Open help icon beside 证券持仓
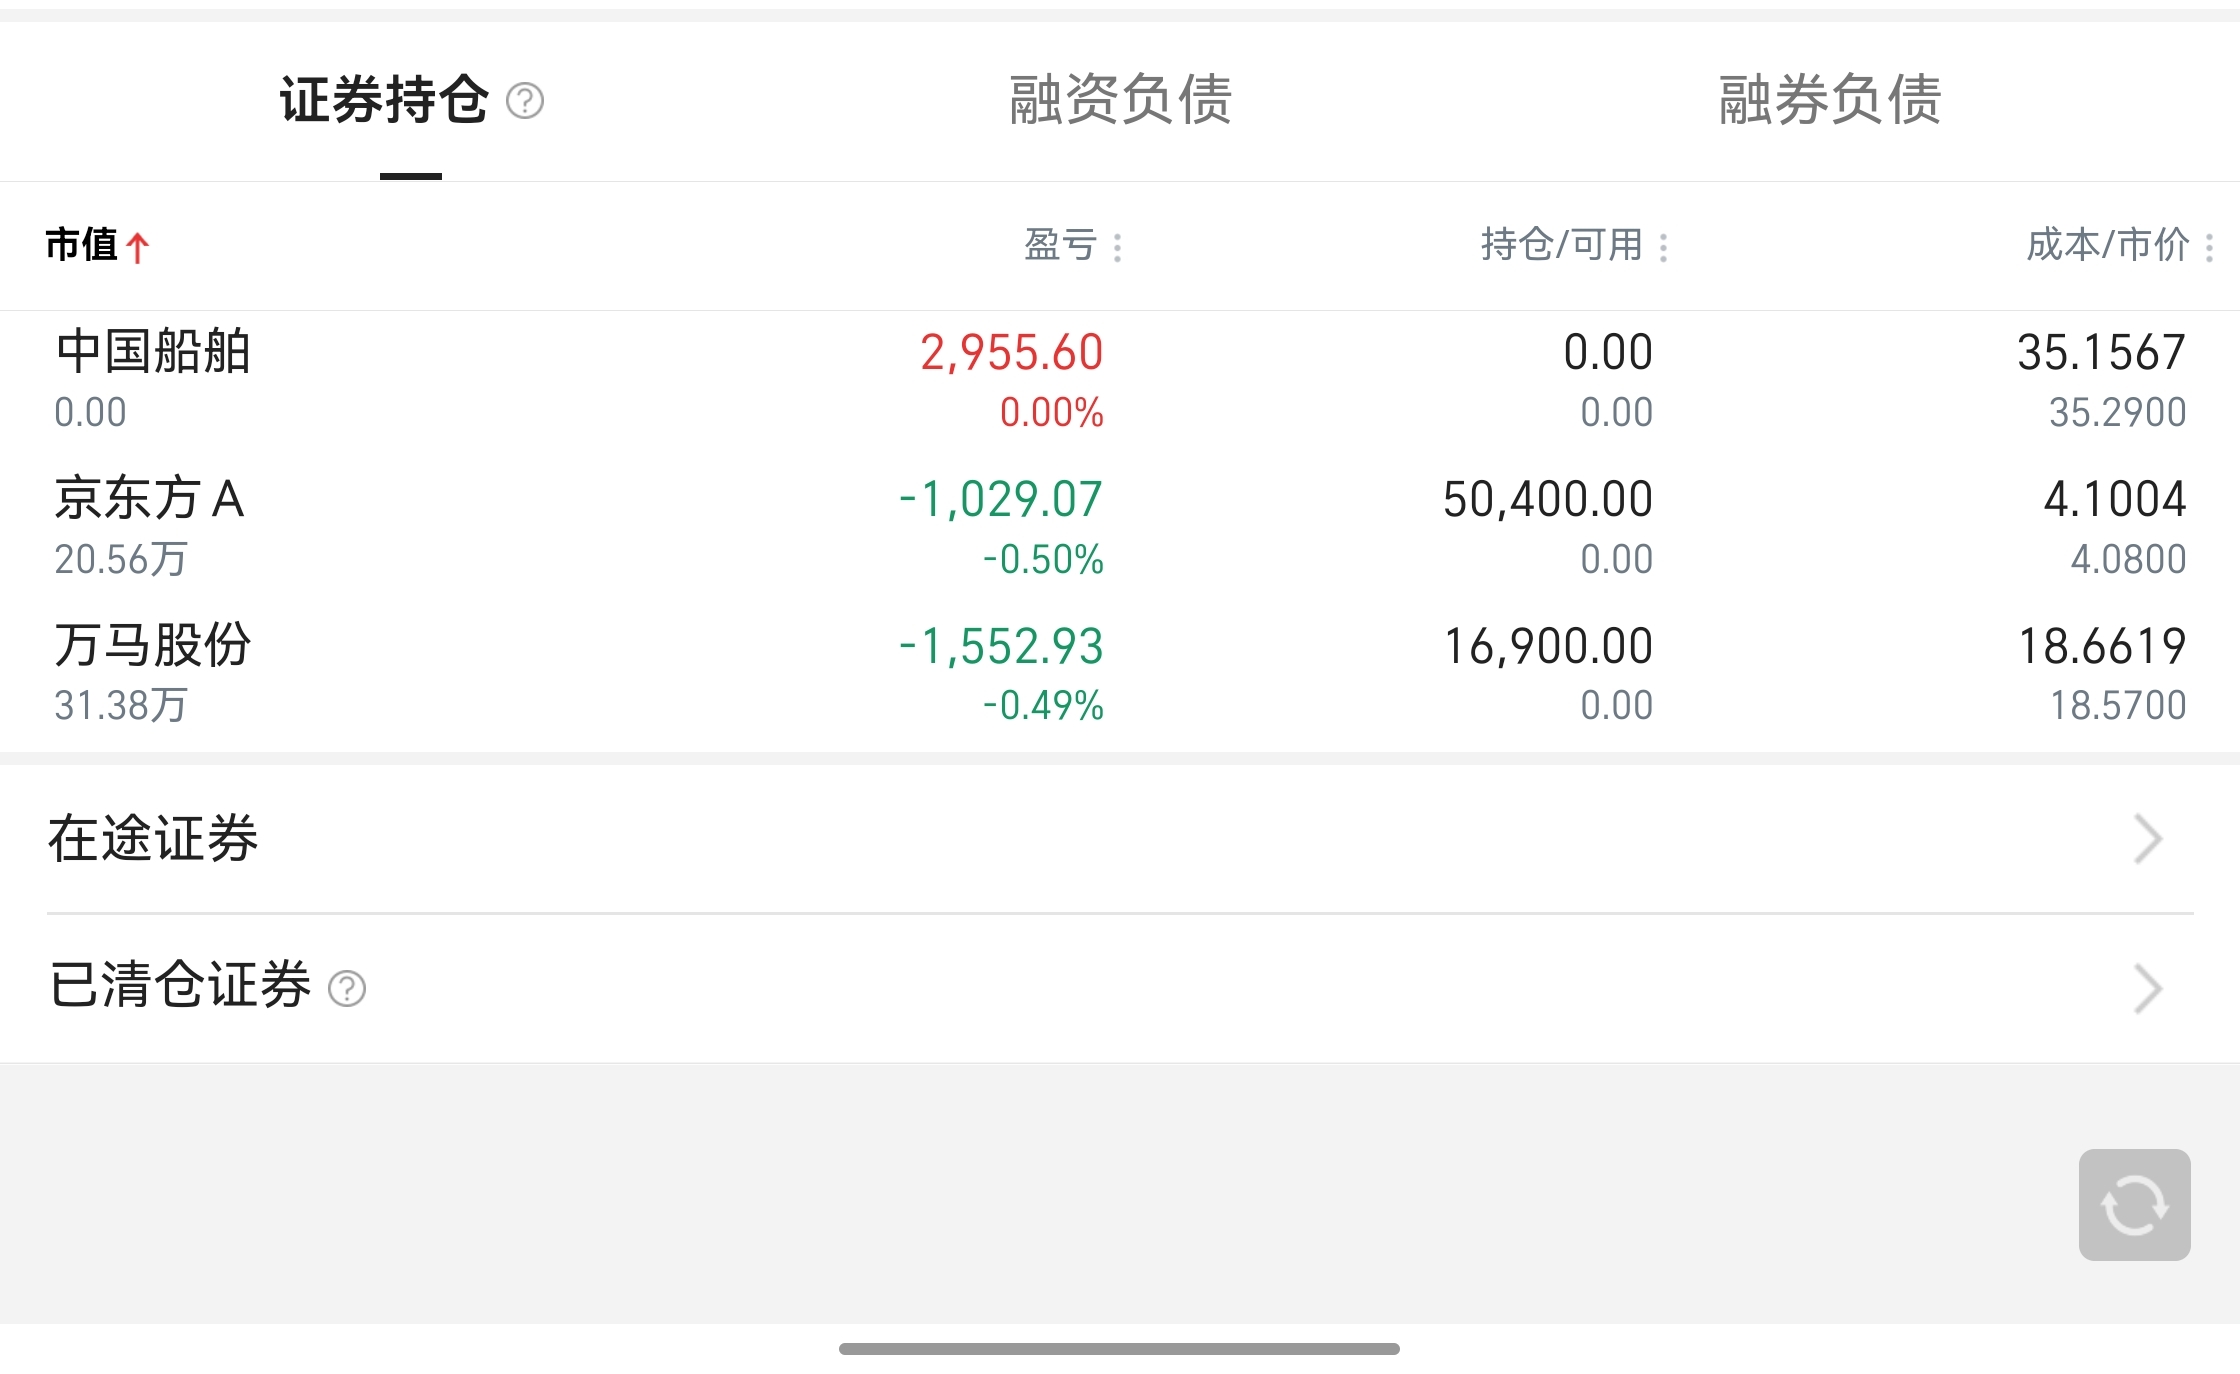The image size is (2240, 1374). point(525,101)
